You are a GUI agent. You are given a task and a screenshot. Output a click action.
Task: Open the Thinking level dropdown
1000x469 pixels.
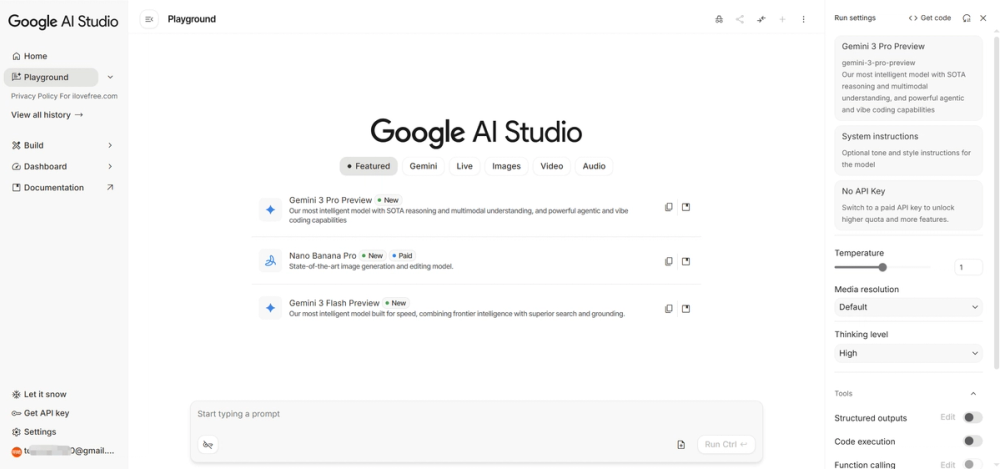click(x=908, y=353)
